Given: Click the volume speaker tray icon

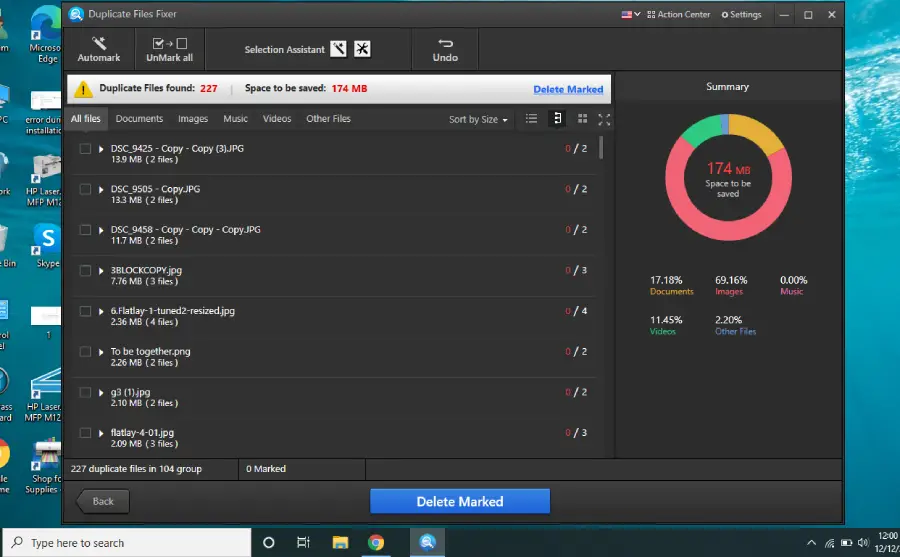Looking at the screenshot, I should tap(863, 543).
